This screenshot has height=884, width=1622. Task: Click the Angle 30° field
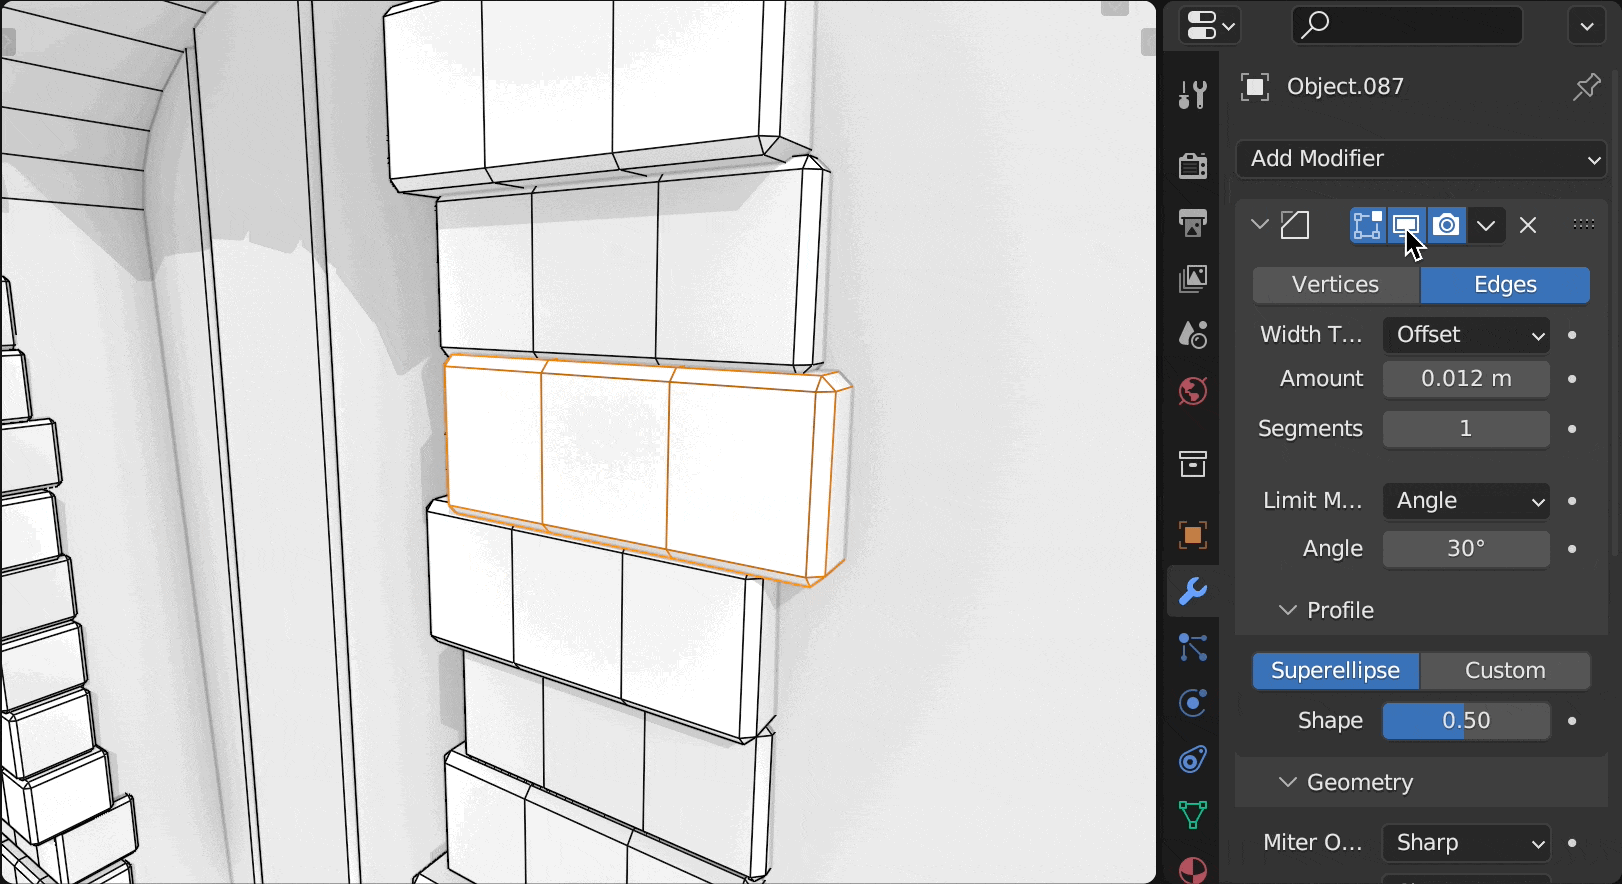[1466, 549]
